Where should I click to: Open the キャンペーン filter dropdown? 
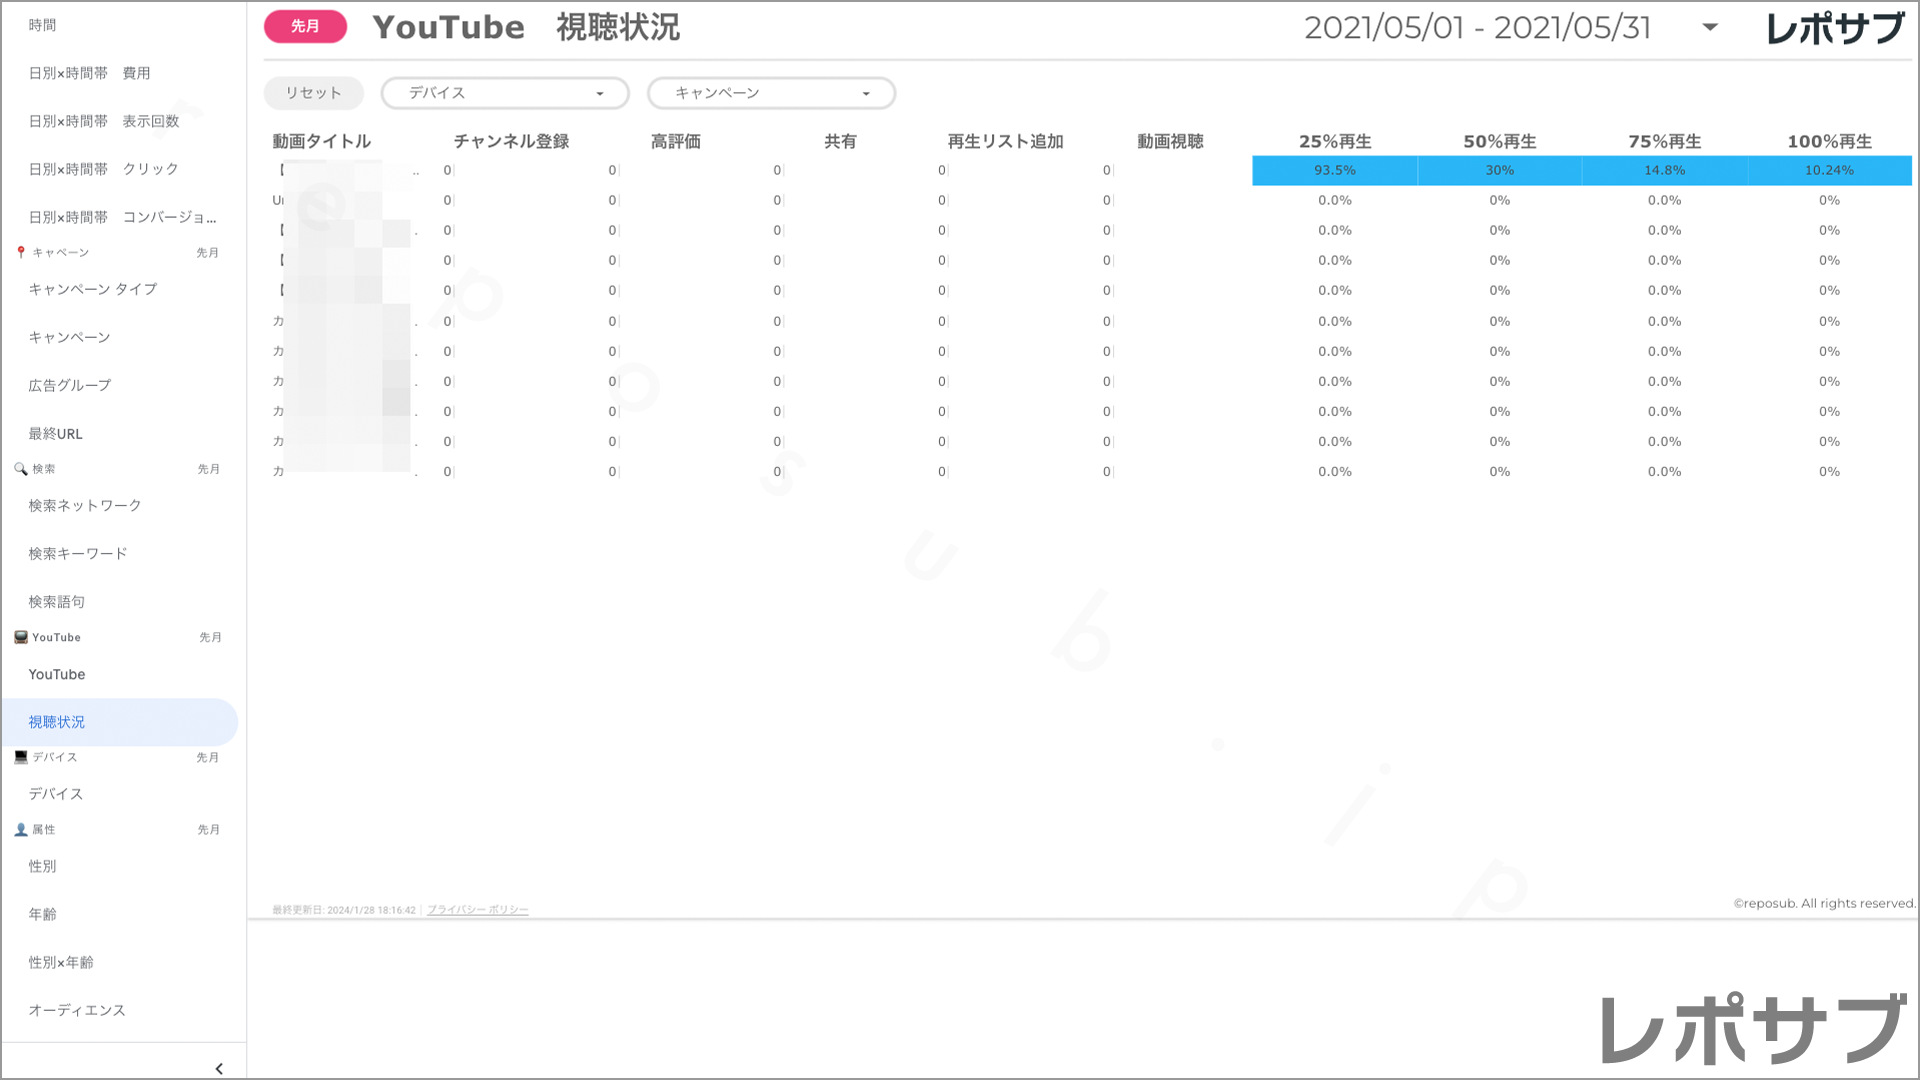[771, 93]
